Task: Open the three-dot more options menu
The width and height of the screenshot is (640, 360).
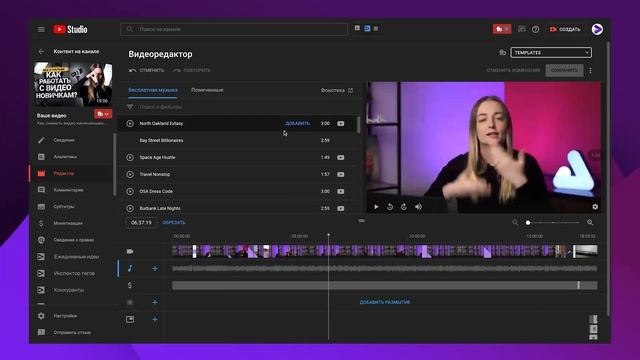Action: 590,71
